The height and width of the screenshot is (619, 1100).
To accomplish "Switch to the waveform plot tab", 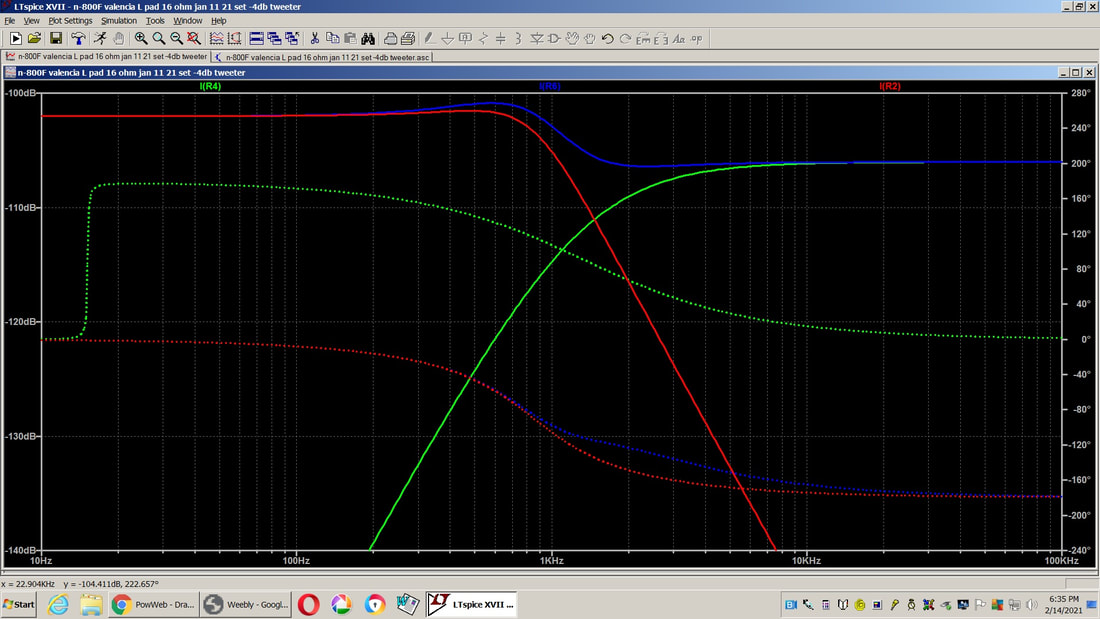I will [x=106, y=57].
